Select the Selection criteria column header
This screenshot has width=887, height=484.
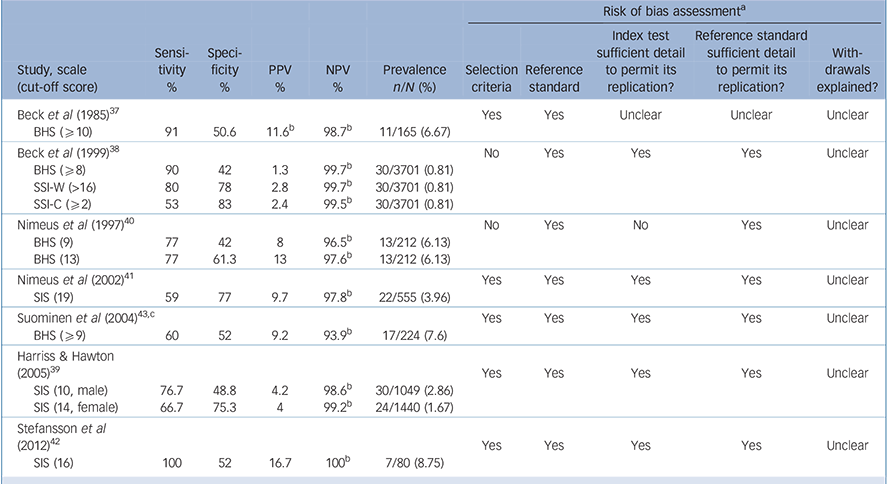pos(491,79)
